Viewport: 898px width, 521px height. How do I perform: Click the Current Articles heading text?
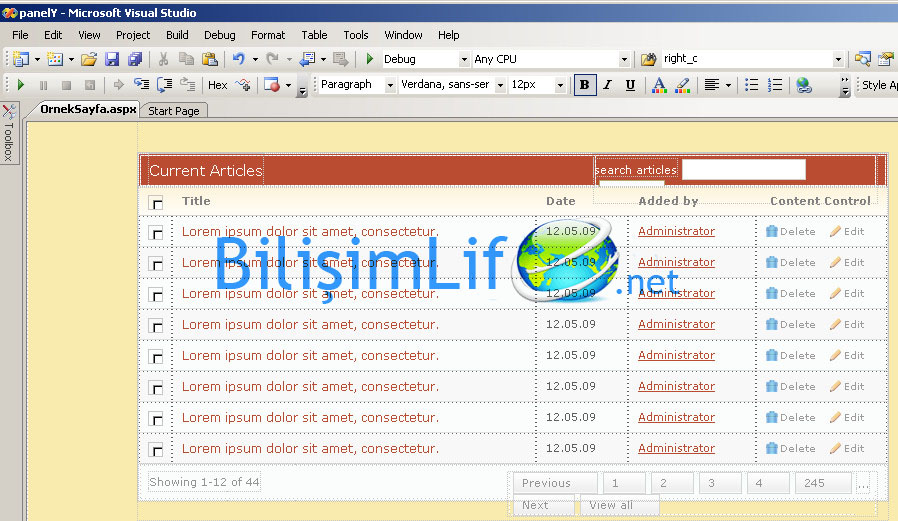(x=206, y=171)
